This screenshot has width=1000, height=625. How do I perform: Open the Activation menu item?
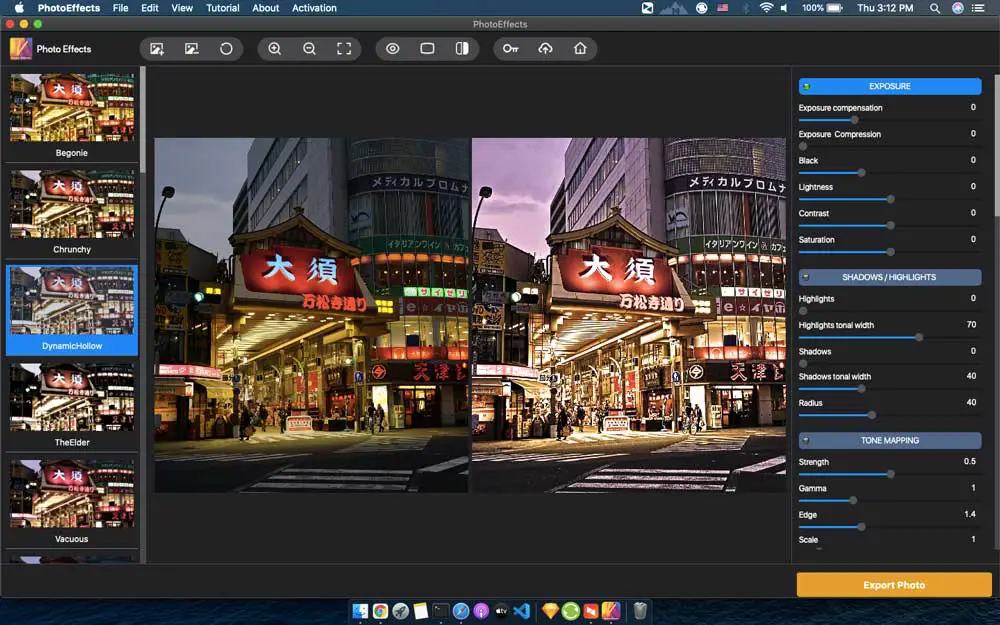314,8
